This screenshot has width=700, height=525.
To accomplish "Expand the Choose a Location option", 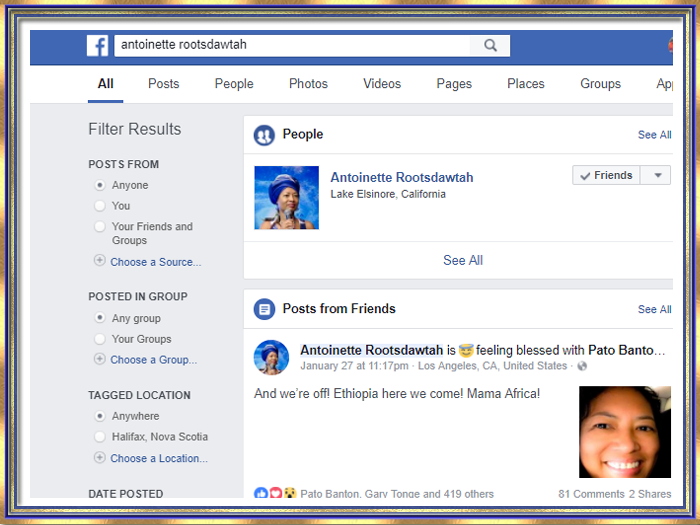I will click(x=158, y=458).
